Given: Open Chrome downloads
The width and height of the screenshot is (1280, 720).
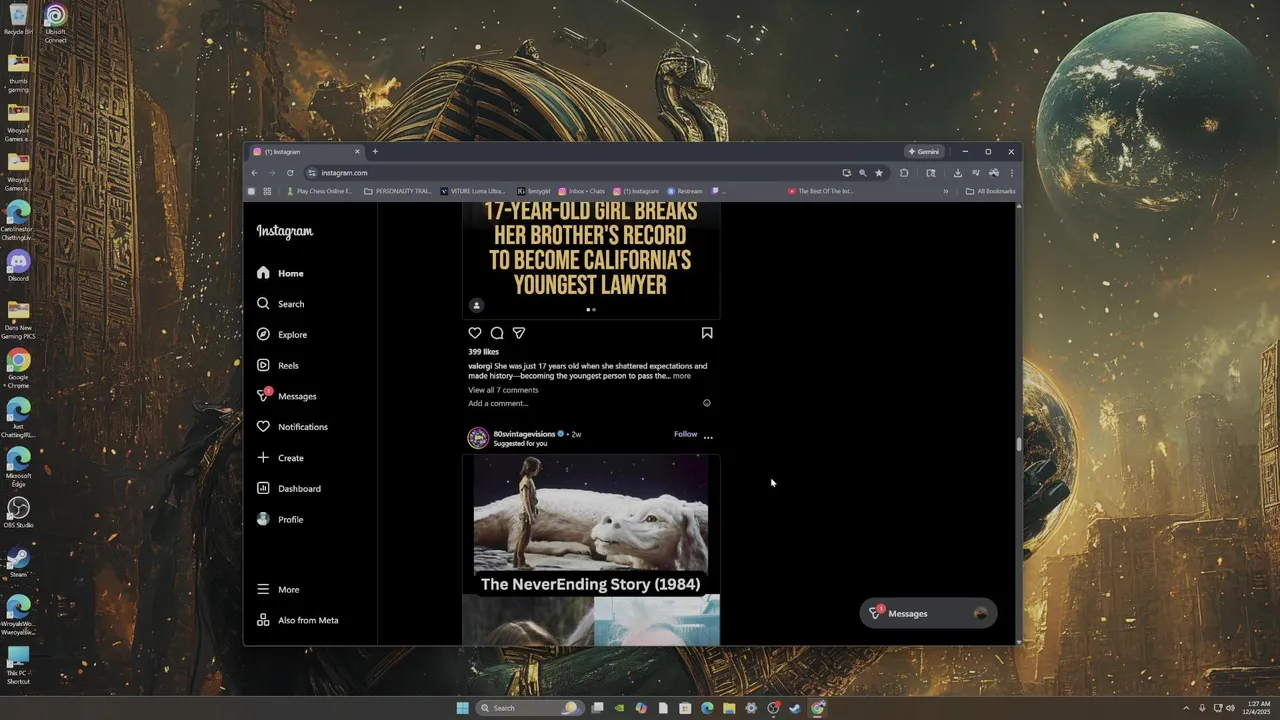Looking at the screenshot, I should point(957,173).
